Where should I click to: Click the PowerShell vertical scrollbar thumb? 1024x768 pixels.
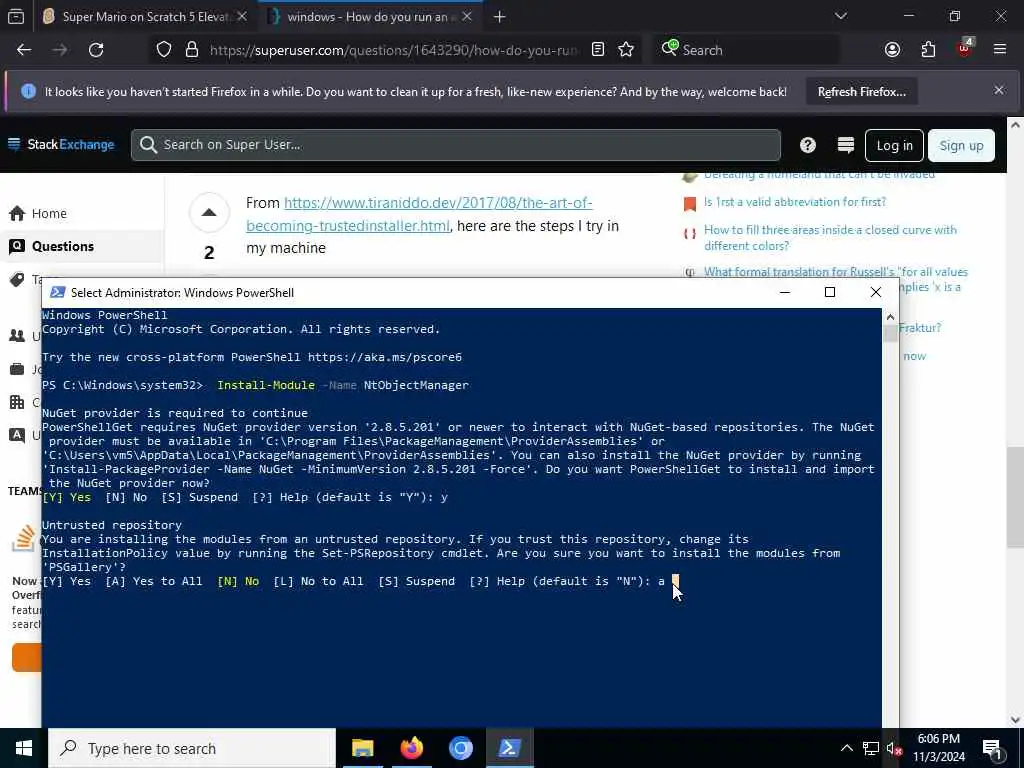[x=890, y=334]
